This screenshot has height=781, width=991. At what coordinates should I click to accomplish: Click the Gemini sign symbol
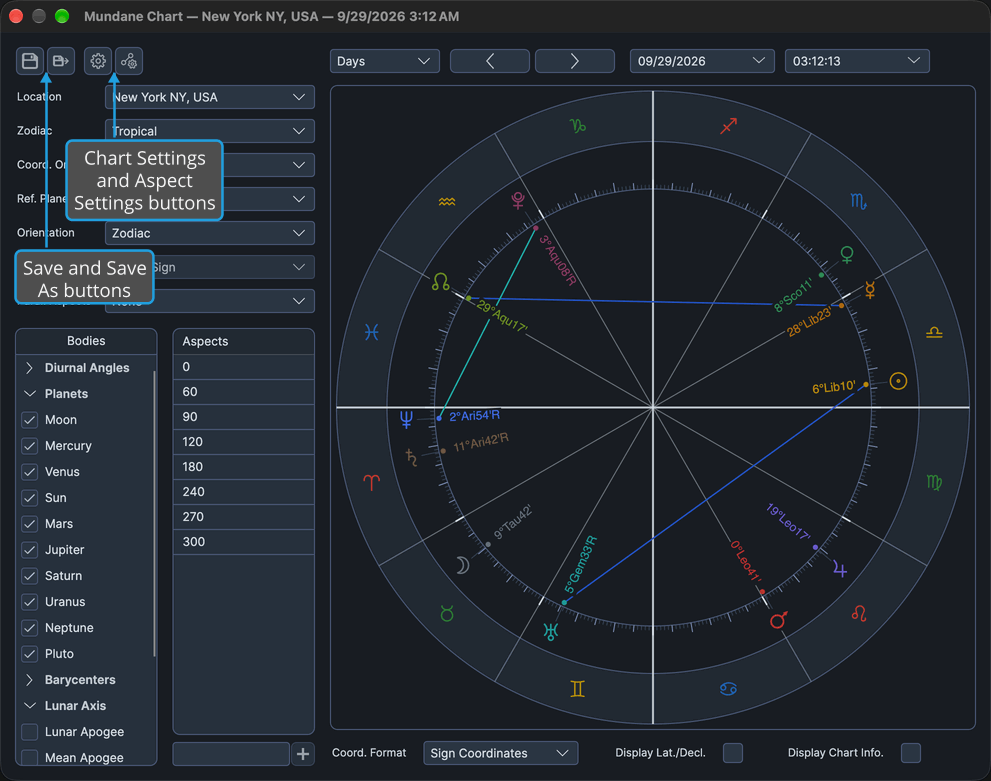578,689
